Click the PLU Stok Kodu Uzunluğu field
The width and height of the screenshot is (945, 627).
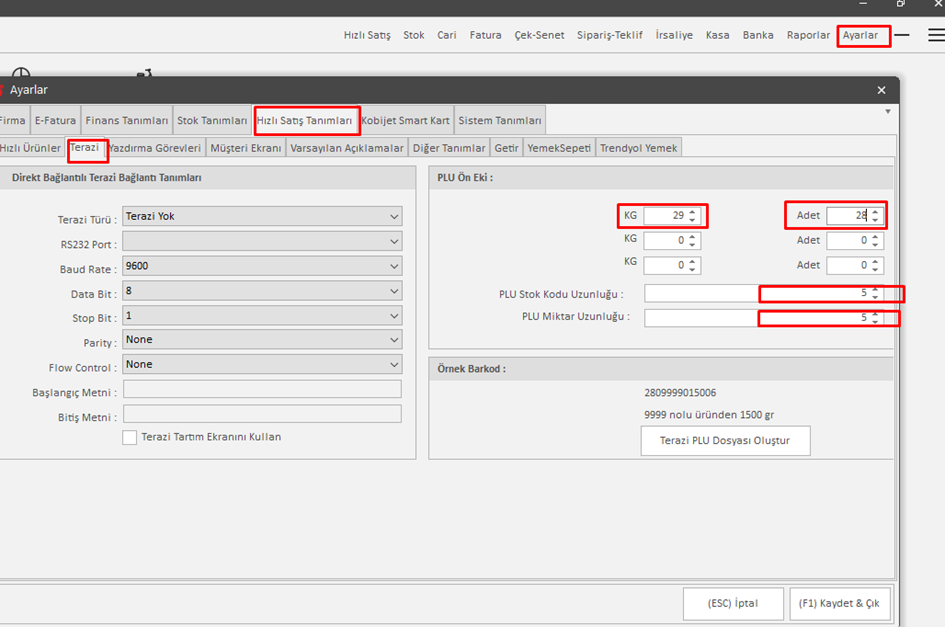[764, 293]
